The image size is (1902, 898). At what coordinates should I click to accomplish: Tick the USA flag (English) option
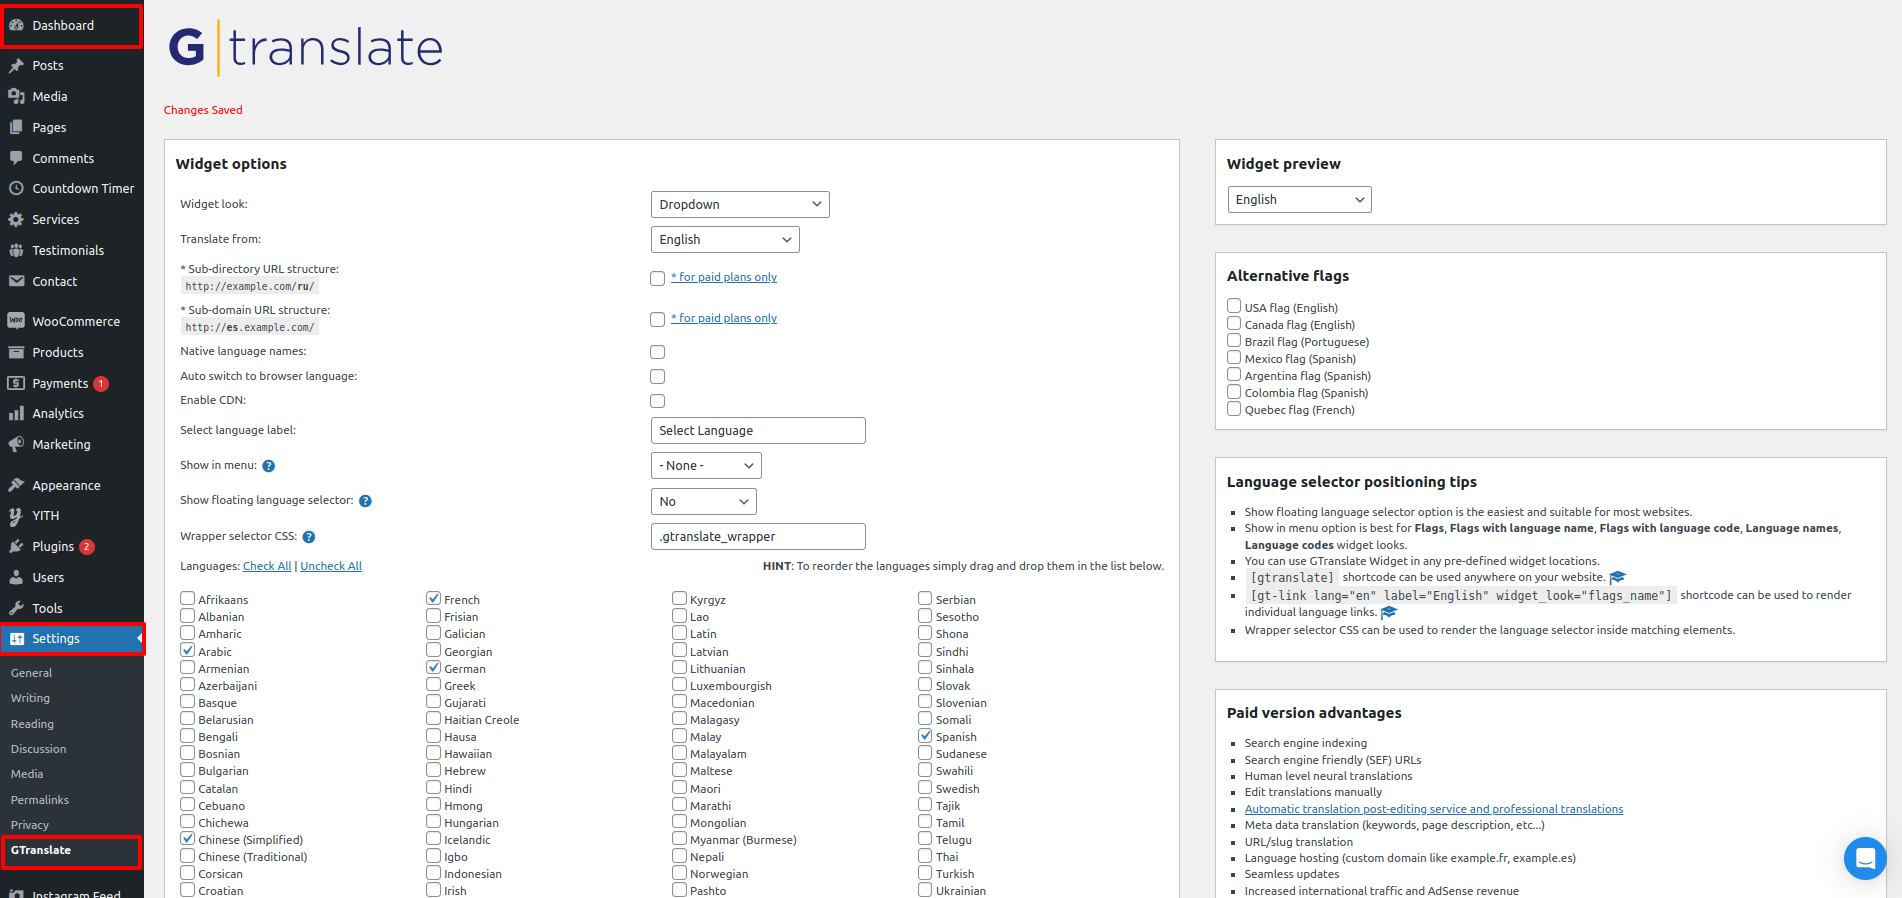point(1234,306)
